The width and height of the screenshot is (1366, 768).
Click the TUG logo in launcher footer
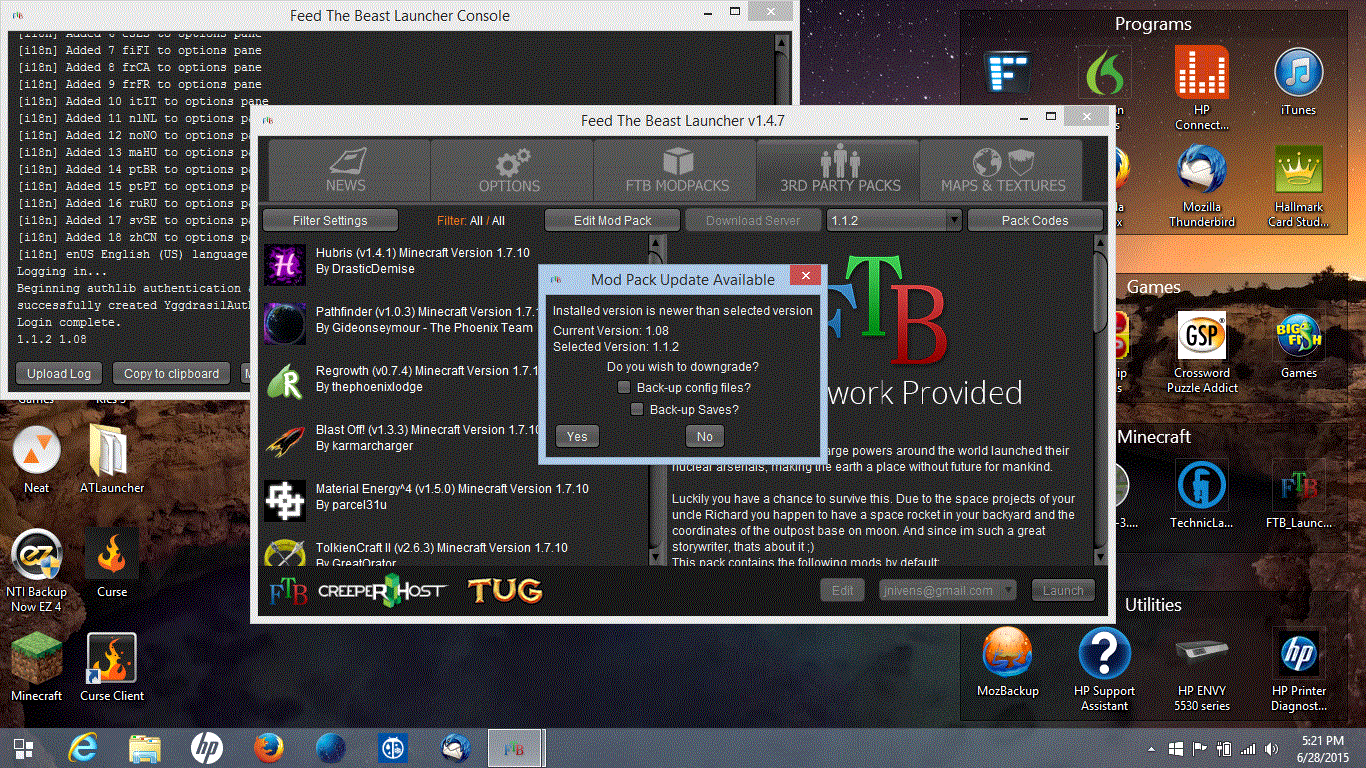pyautogui.click(x=505, y=591)
